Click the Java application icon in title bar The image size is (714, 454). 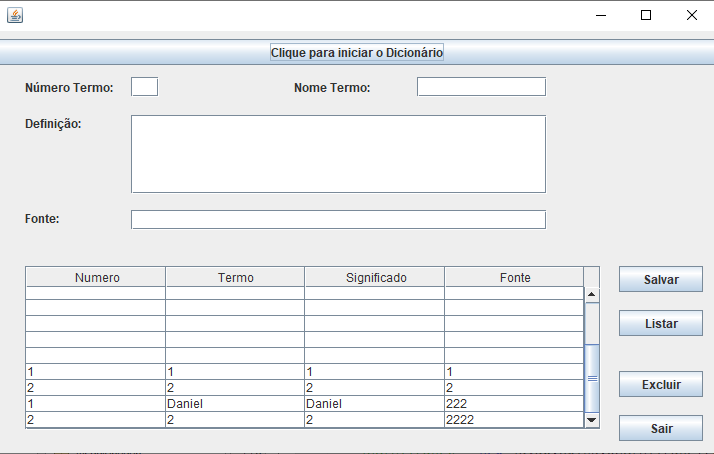click(15, 15)
